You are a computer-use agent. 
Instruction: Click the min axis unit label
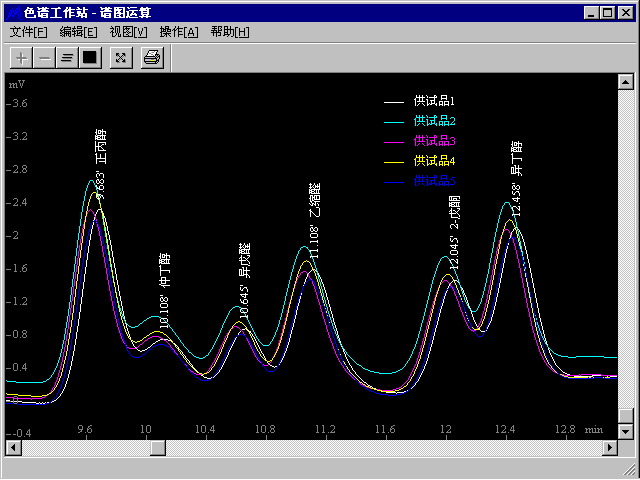pyautogui.click(x=594, y=429)
